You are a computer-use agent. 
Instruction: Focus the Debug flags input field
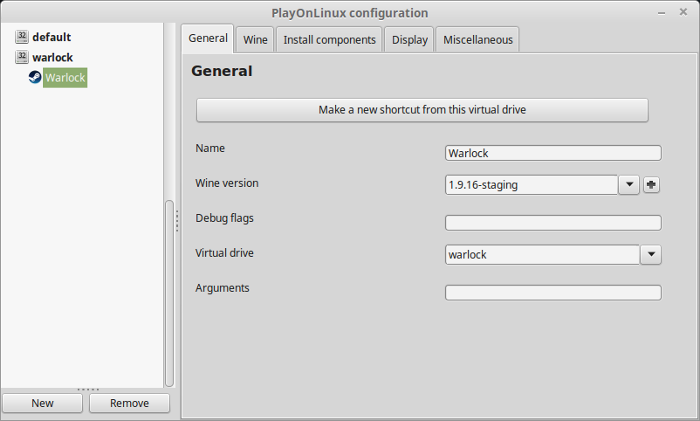click(553, 223)
